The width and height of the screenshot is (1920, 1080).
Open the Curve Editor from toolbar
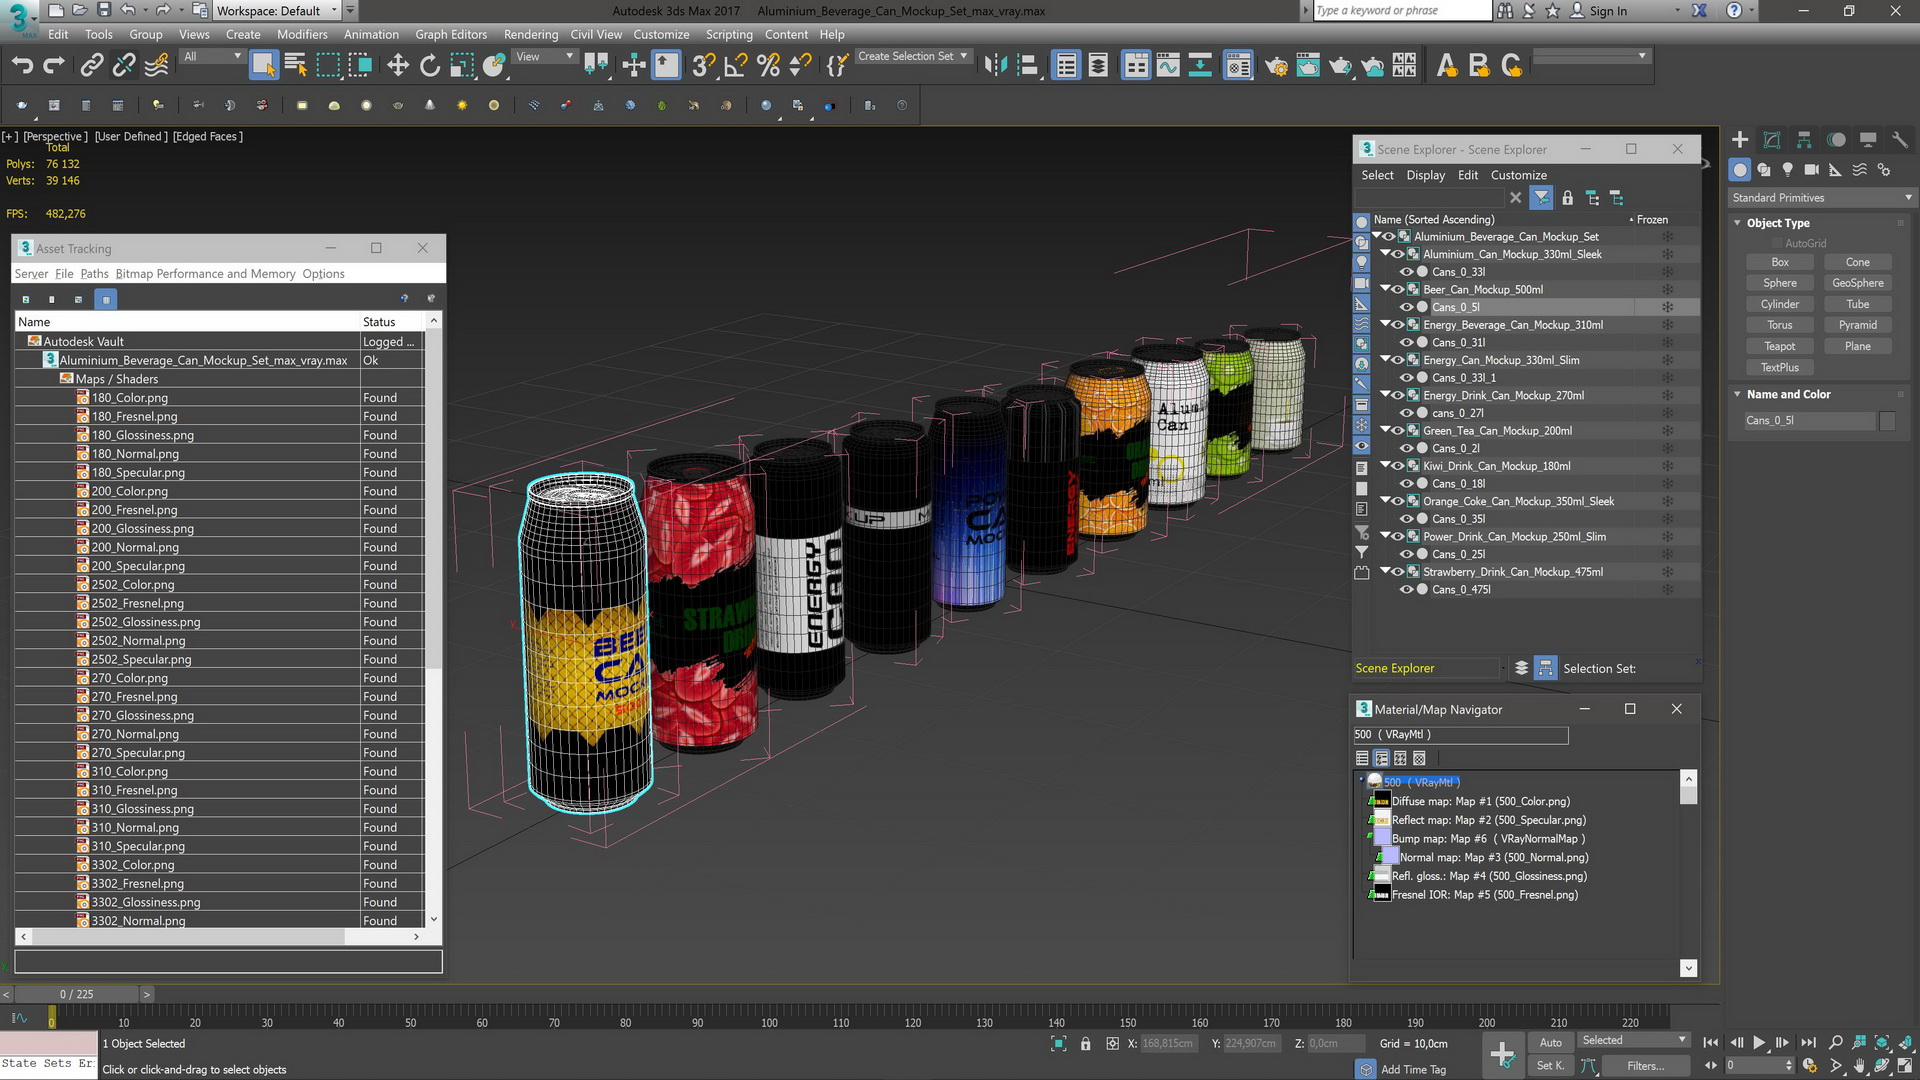[1168, 66]
